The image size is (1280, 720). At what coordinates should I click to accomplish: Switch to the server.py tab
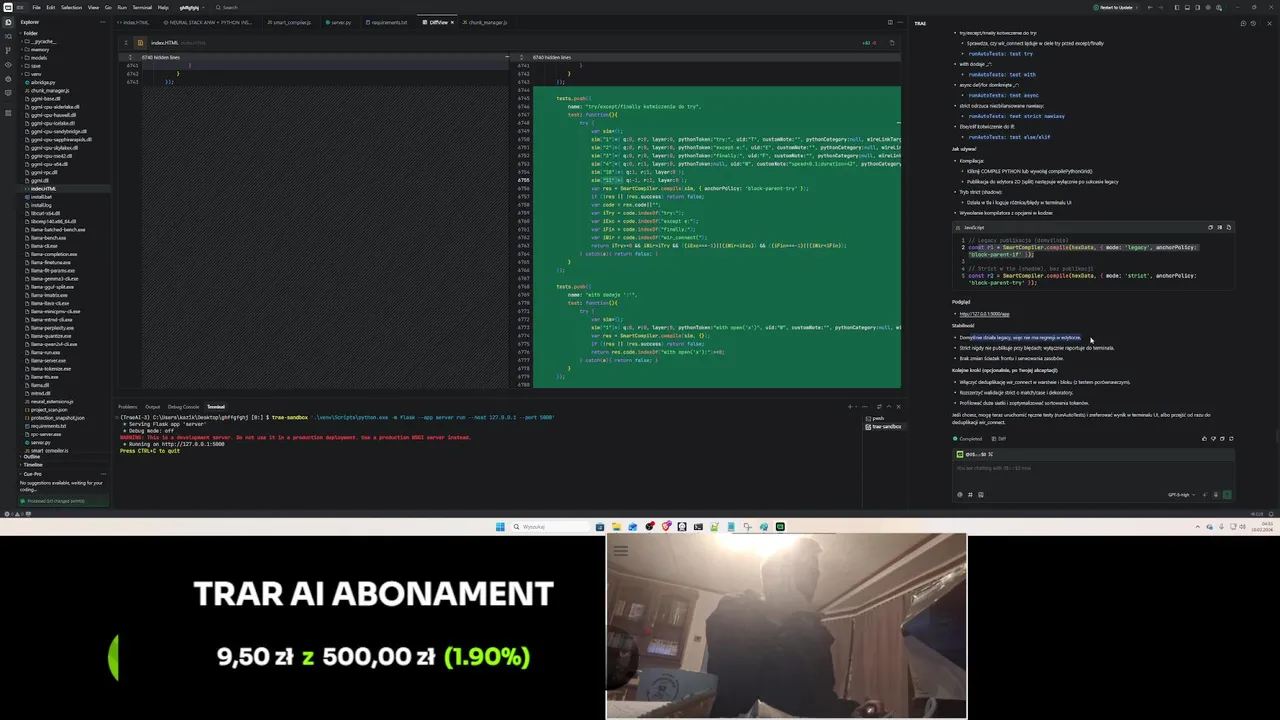coord(338,22)
